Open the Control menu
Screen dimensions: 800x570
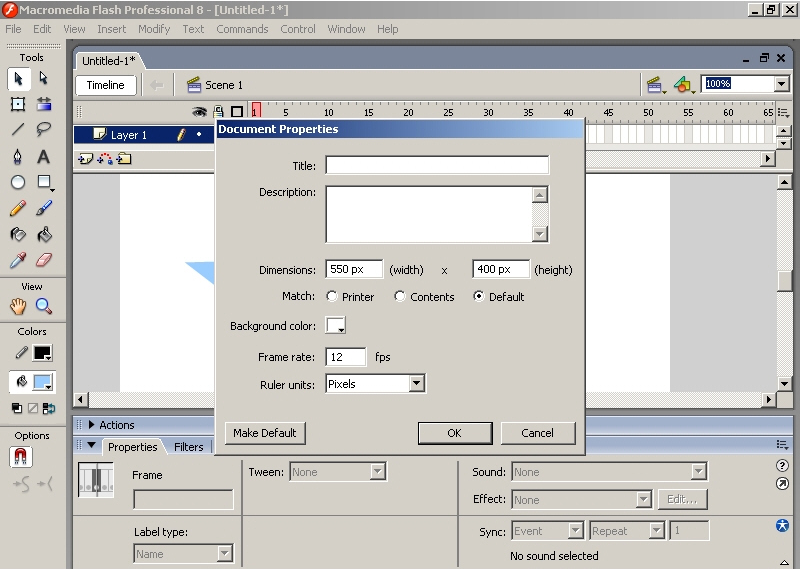(x=298, y=29)
